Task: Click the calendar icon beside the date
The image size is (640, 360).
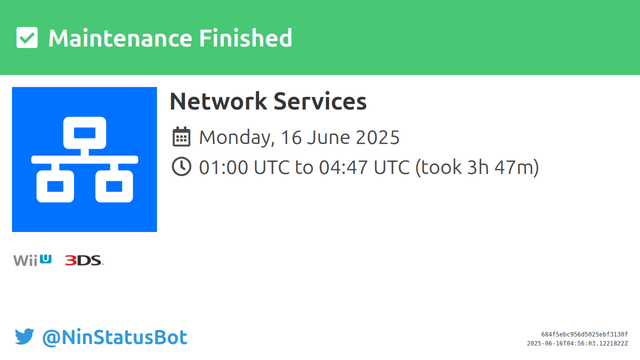Action: coord(181,137)
